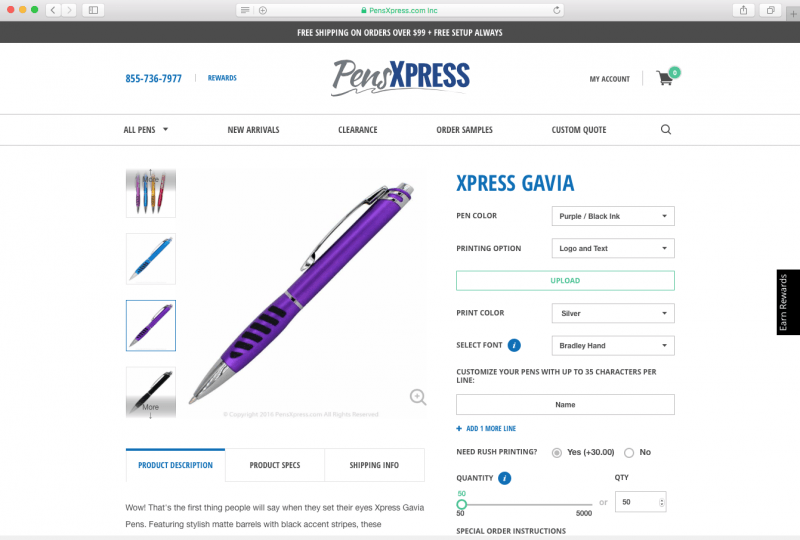Click the zoom-in icon on pen image
This screenshot has width=800, height=540.
point(418,397)
